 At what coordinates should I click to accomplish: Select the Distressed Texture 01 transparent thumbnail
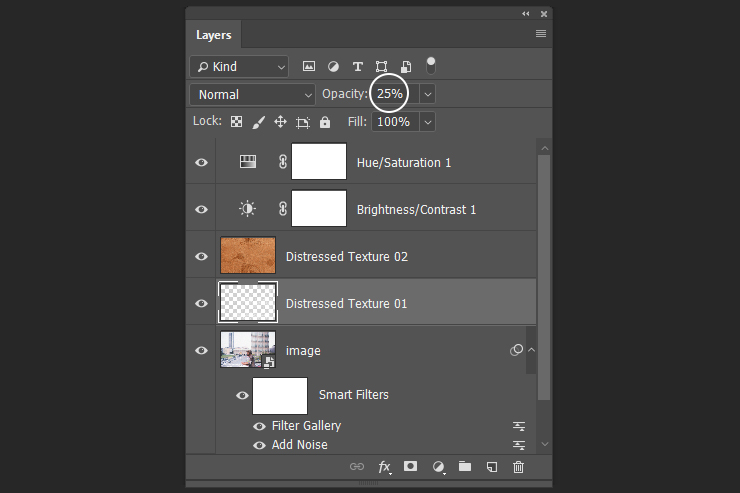[x=248, y=302]
